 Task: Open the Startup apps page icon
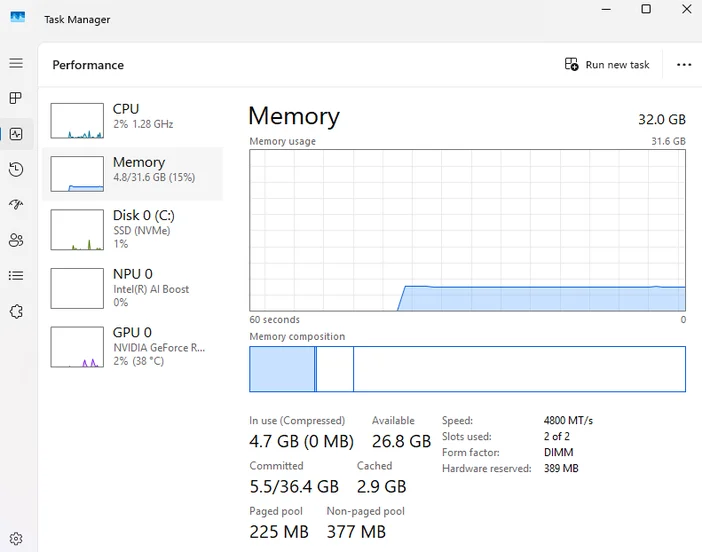[x=16, y=205]
